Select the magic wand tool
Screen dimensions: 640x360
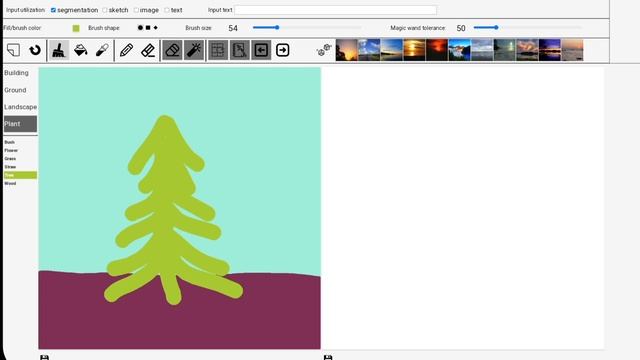coord(194,50)
